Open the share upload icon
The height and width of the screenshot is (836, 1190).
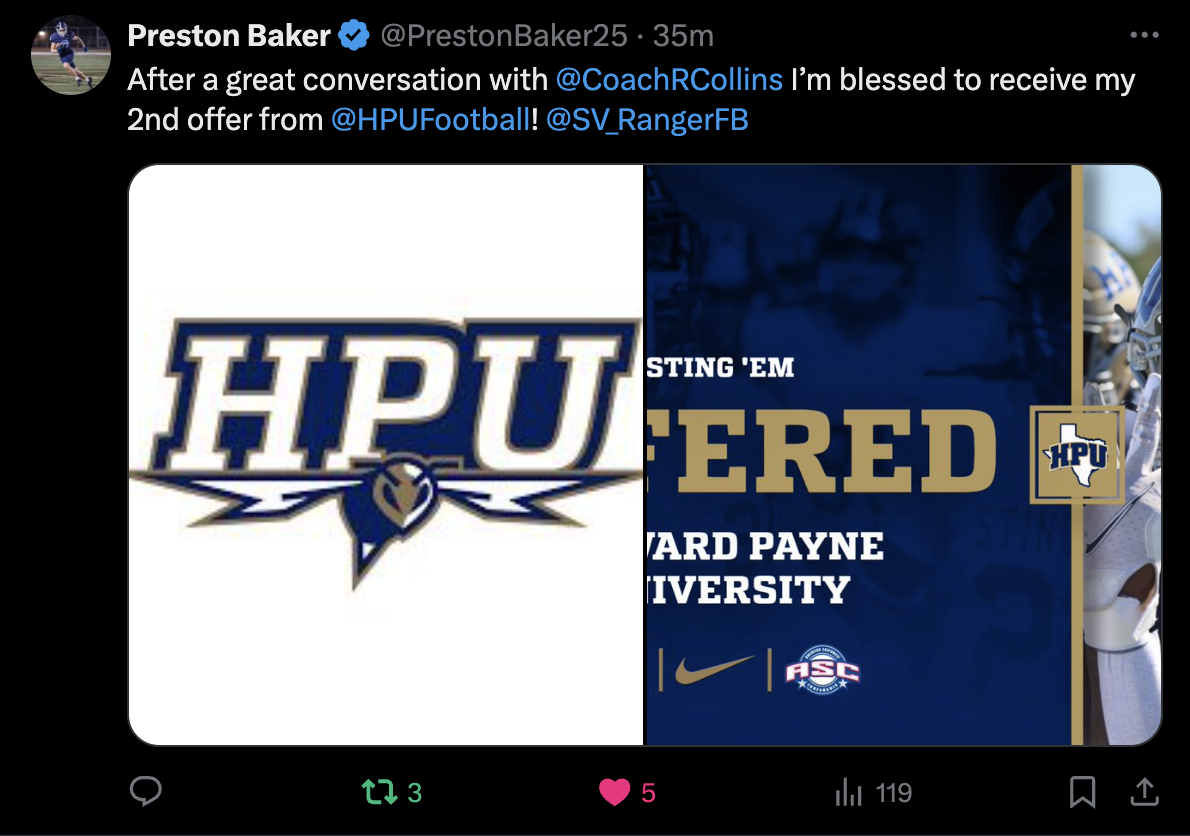1144,792
